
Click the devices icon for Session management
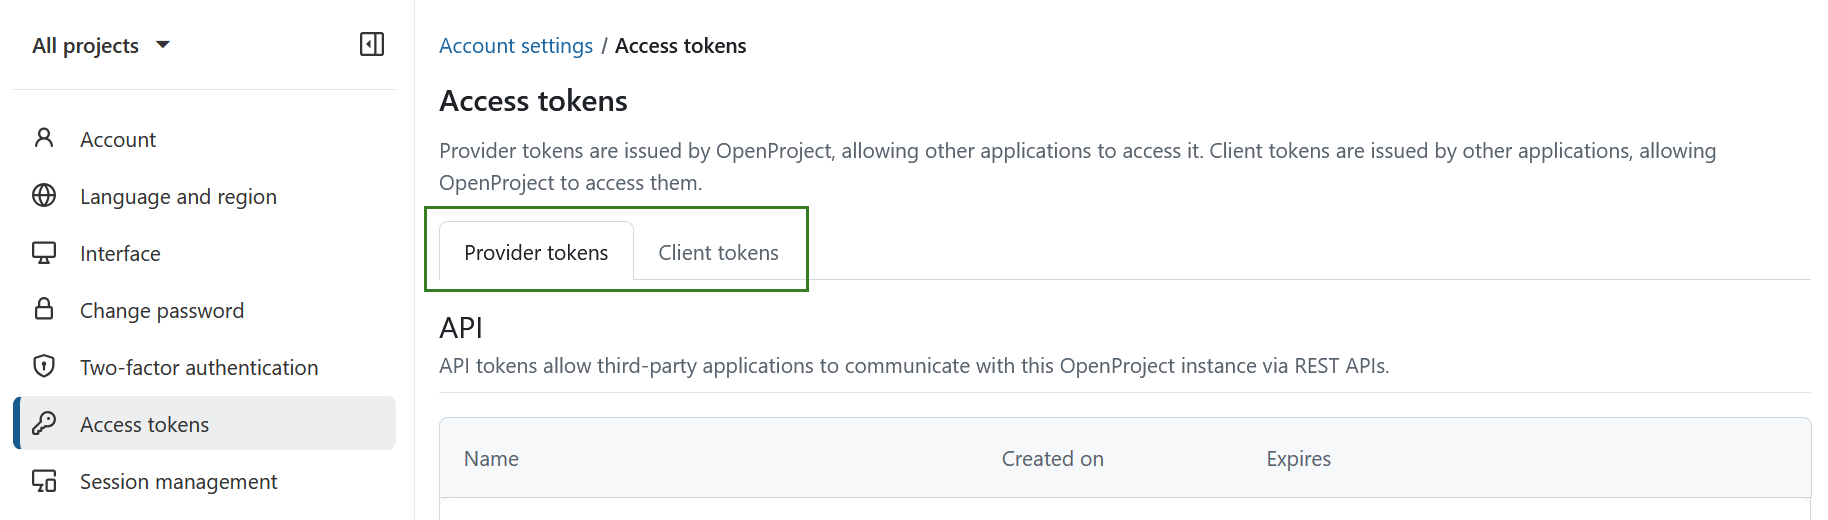point(44,481)
